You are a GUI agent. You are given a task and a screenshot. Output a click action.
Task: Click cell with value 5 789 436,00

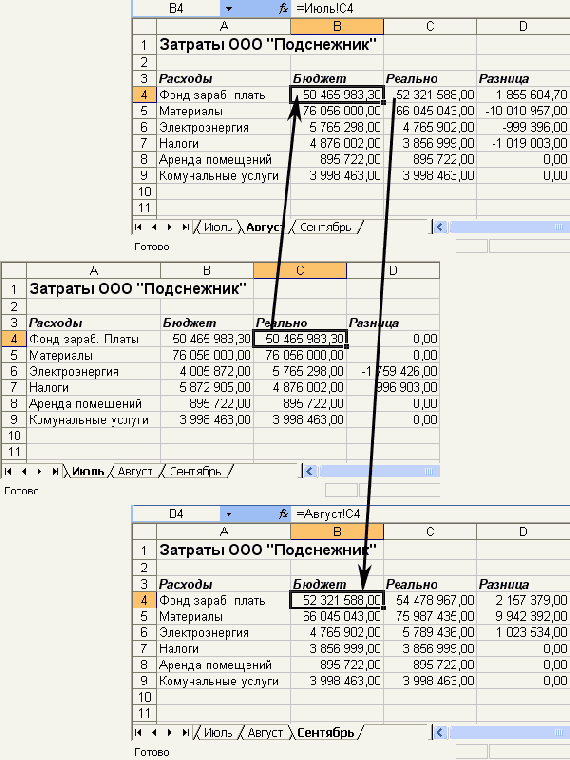point(430,633)
